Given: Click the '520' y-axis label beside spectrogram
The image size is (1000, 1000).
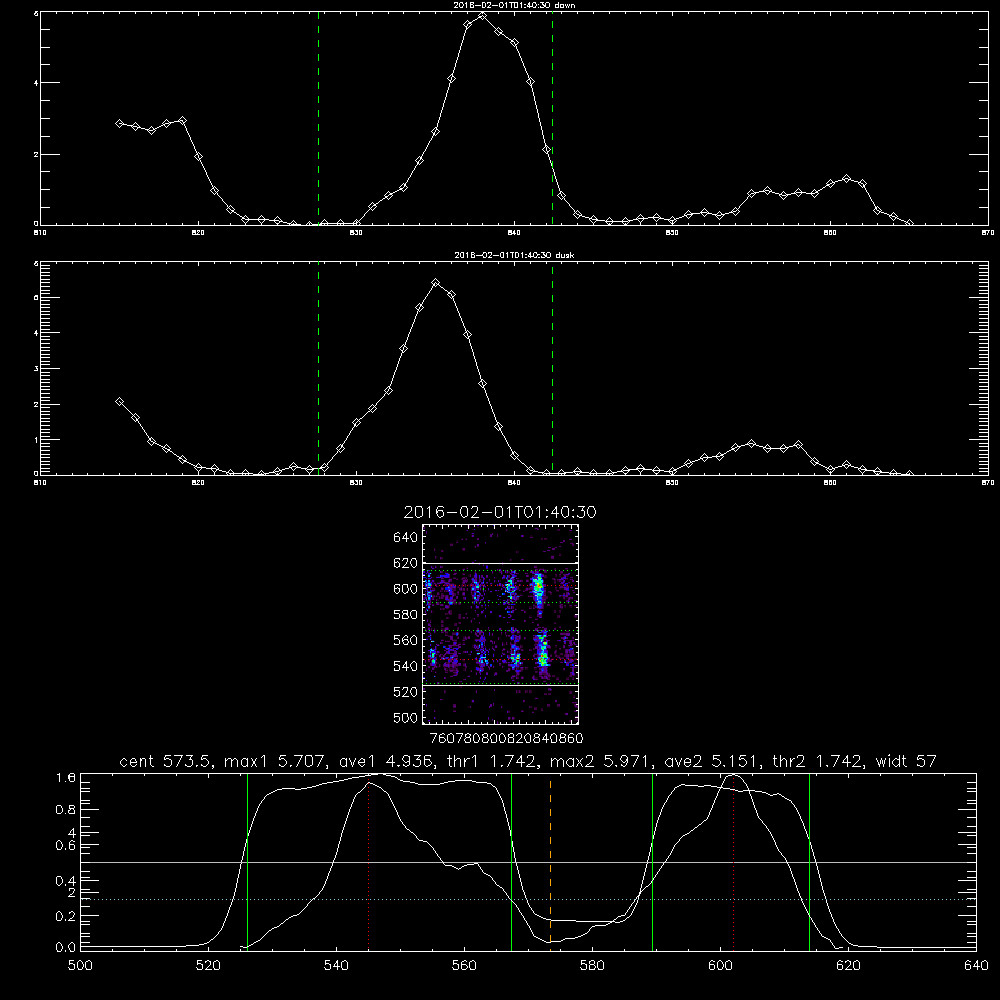Looking at the screenshot, I should [406, 692].
